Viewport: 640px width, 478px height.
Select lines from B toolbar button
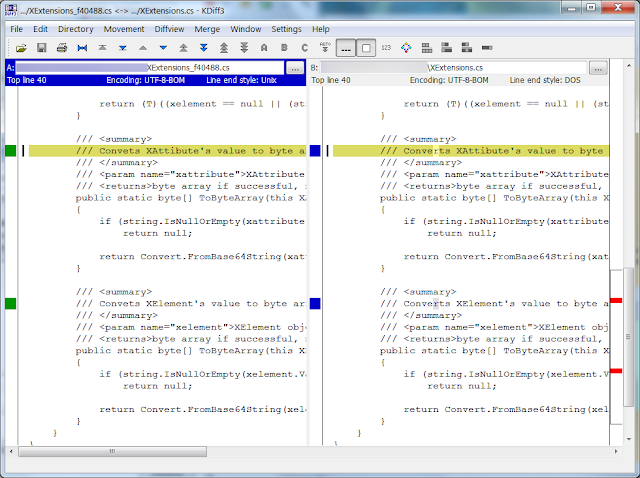(x=284, y=48)
